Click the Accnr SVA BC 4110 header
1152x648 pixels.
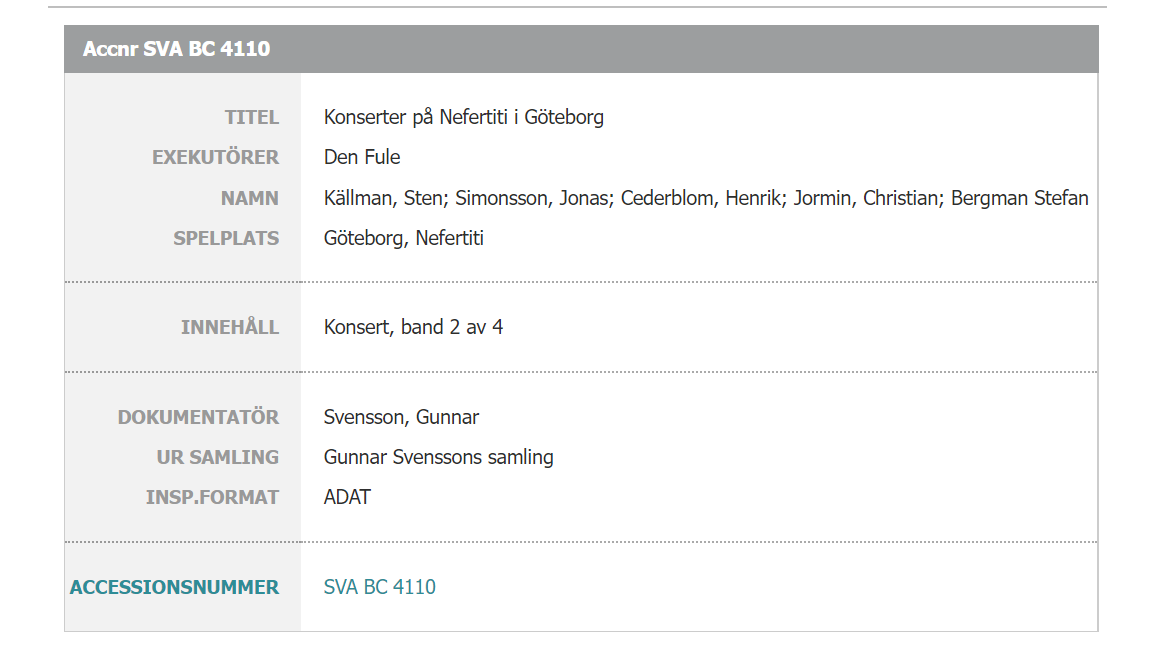(176, 49)
